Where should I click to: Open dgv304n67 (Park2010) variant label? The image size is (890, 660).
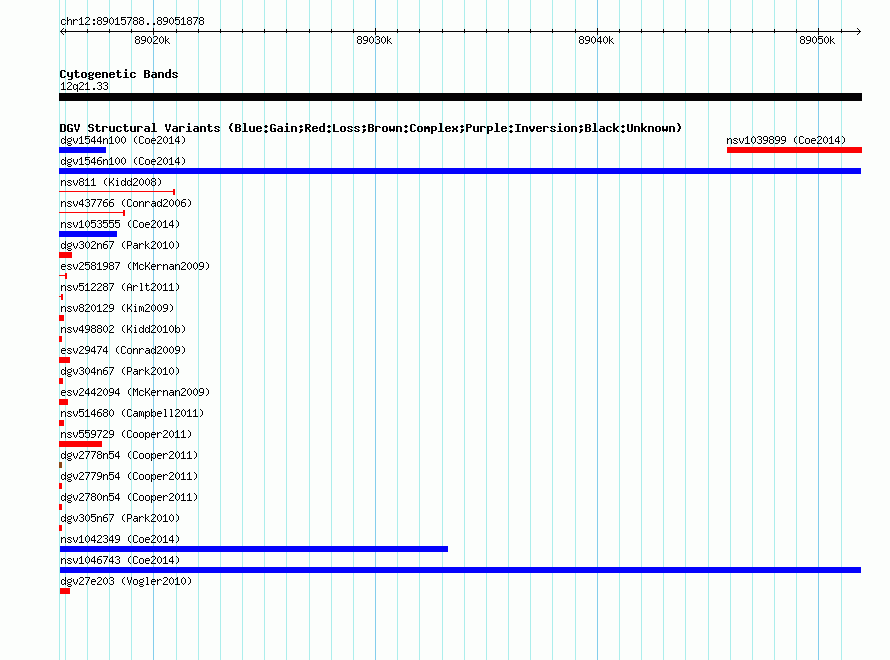coord(120,371)
